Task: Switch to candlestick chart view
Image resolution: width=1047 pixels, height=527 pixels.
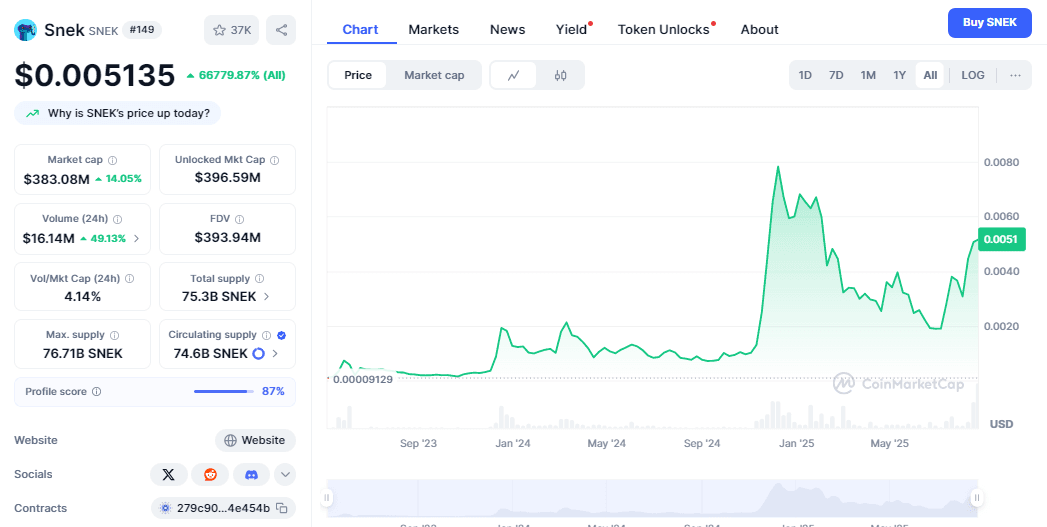Action: (560, 75)
